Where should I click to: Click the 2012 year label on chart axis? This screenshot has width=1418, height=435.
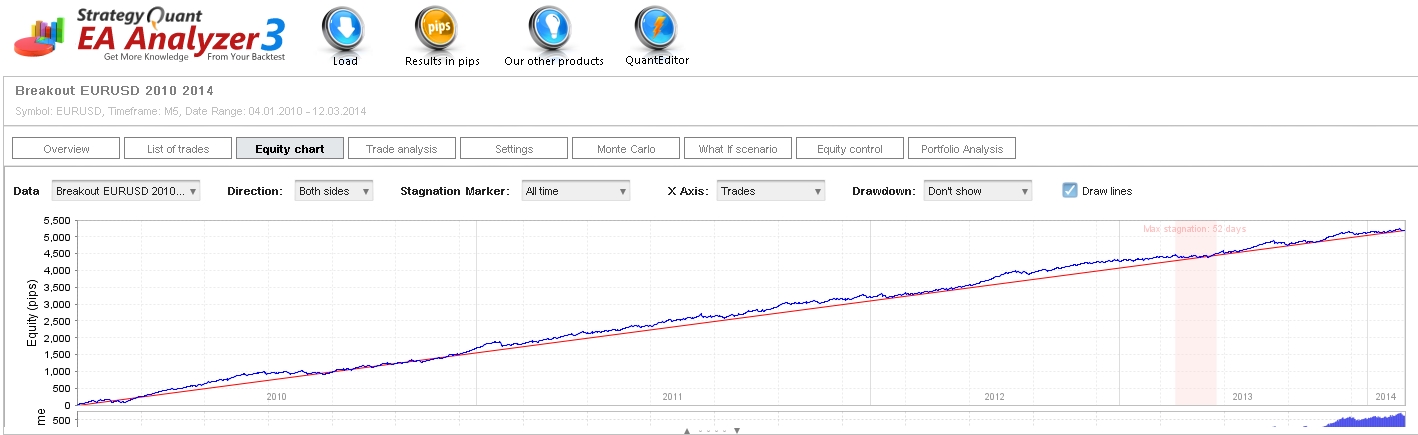click(995, 397)
